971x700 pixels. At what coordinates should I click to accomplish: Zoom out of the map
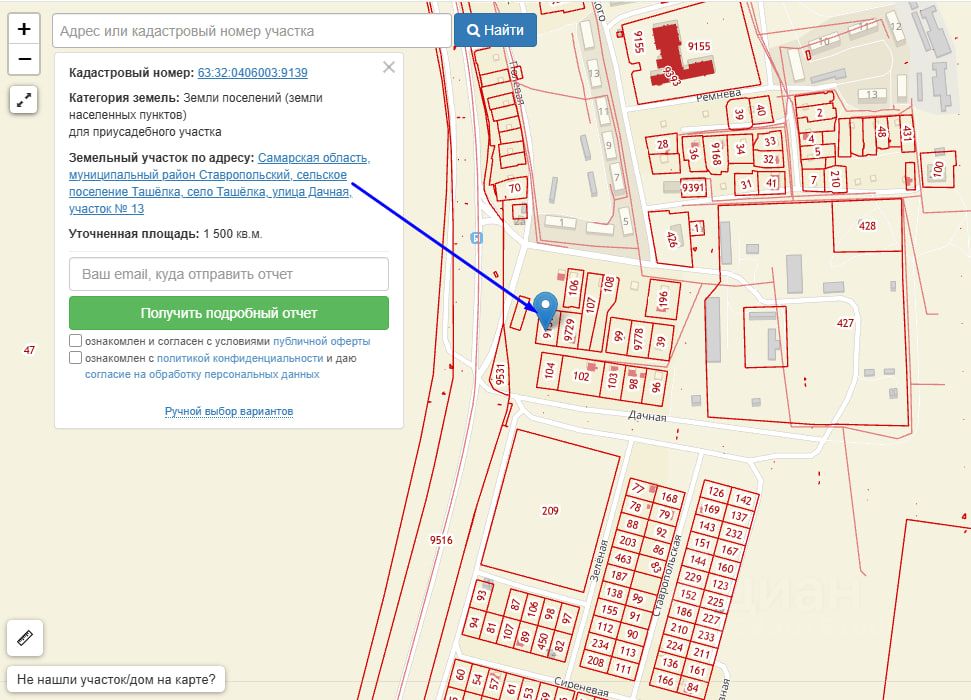coord(25,60)
